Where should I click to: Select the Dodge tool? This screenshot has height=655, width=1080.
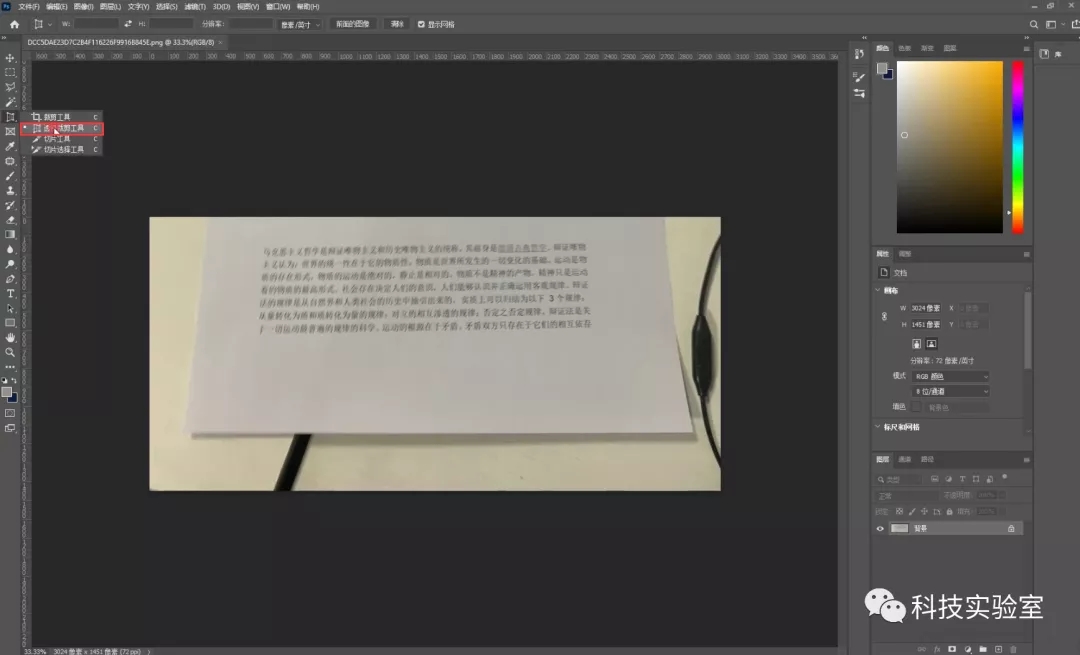10,264
